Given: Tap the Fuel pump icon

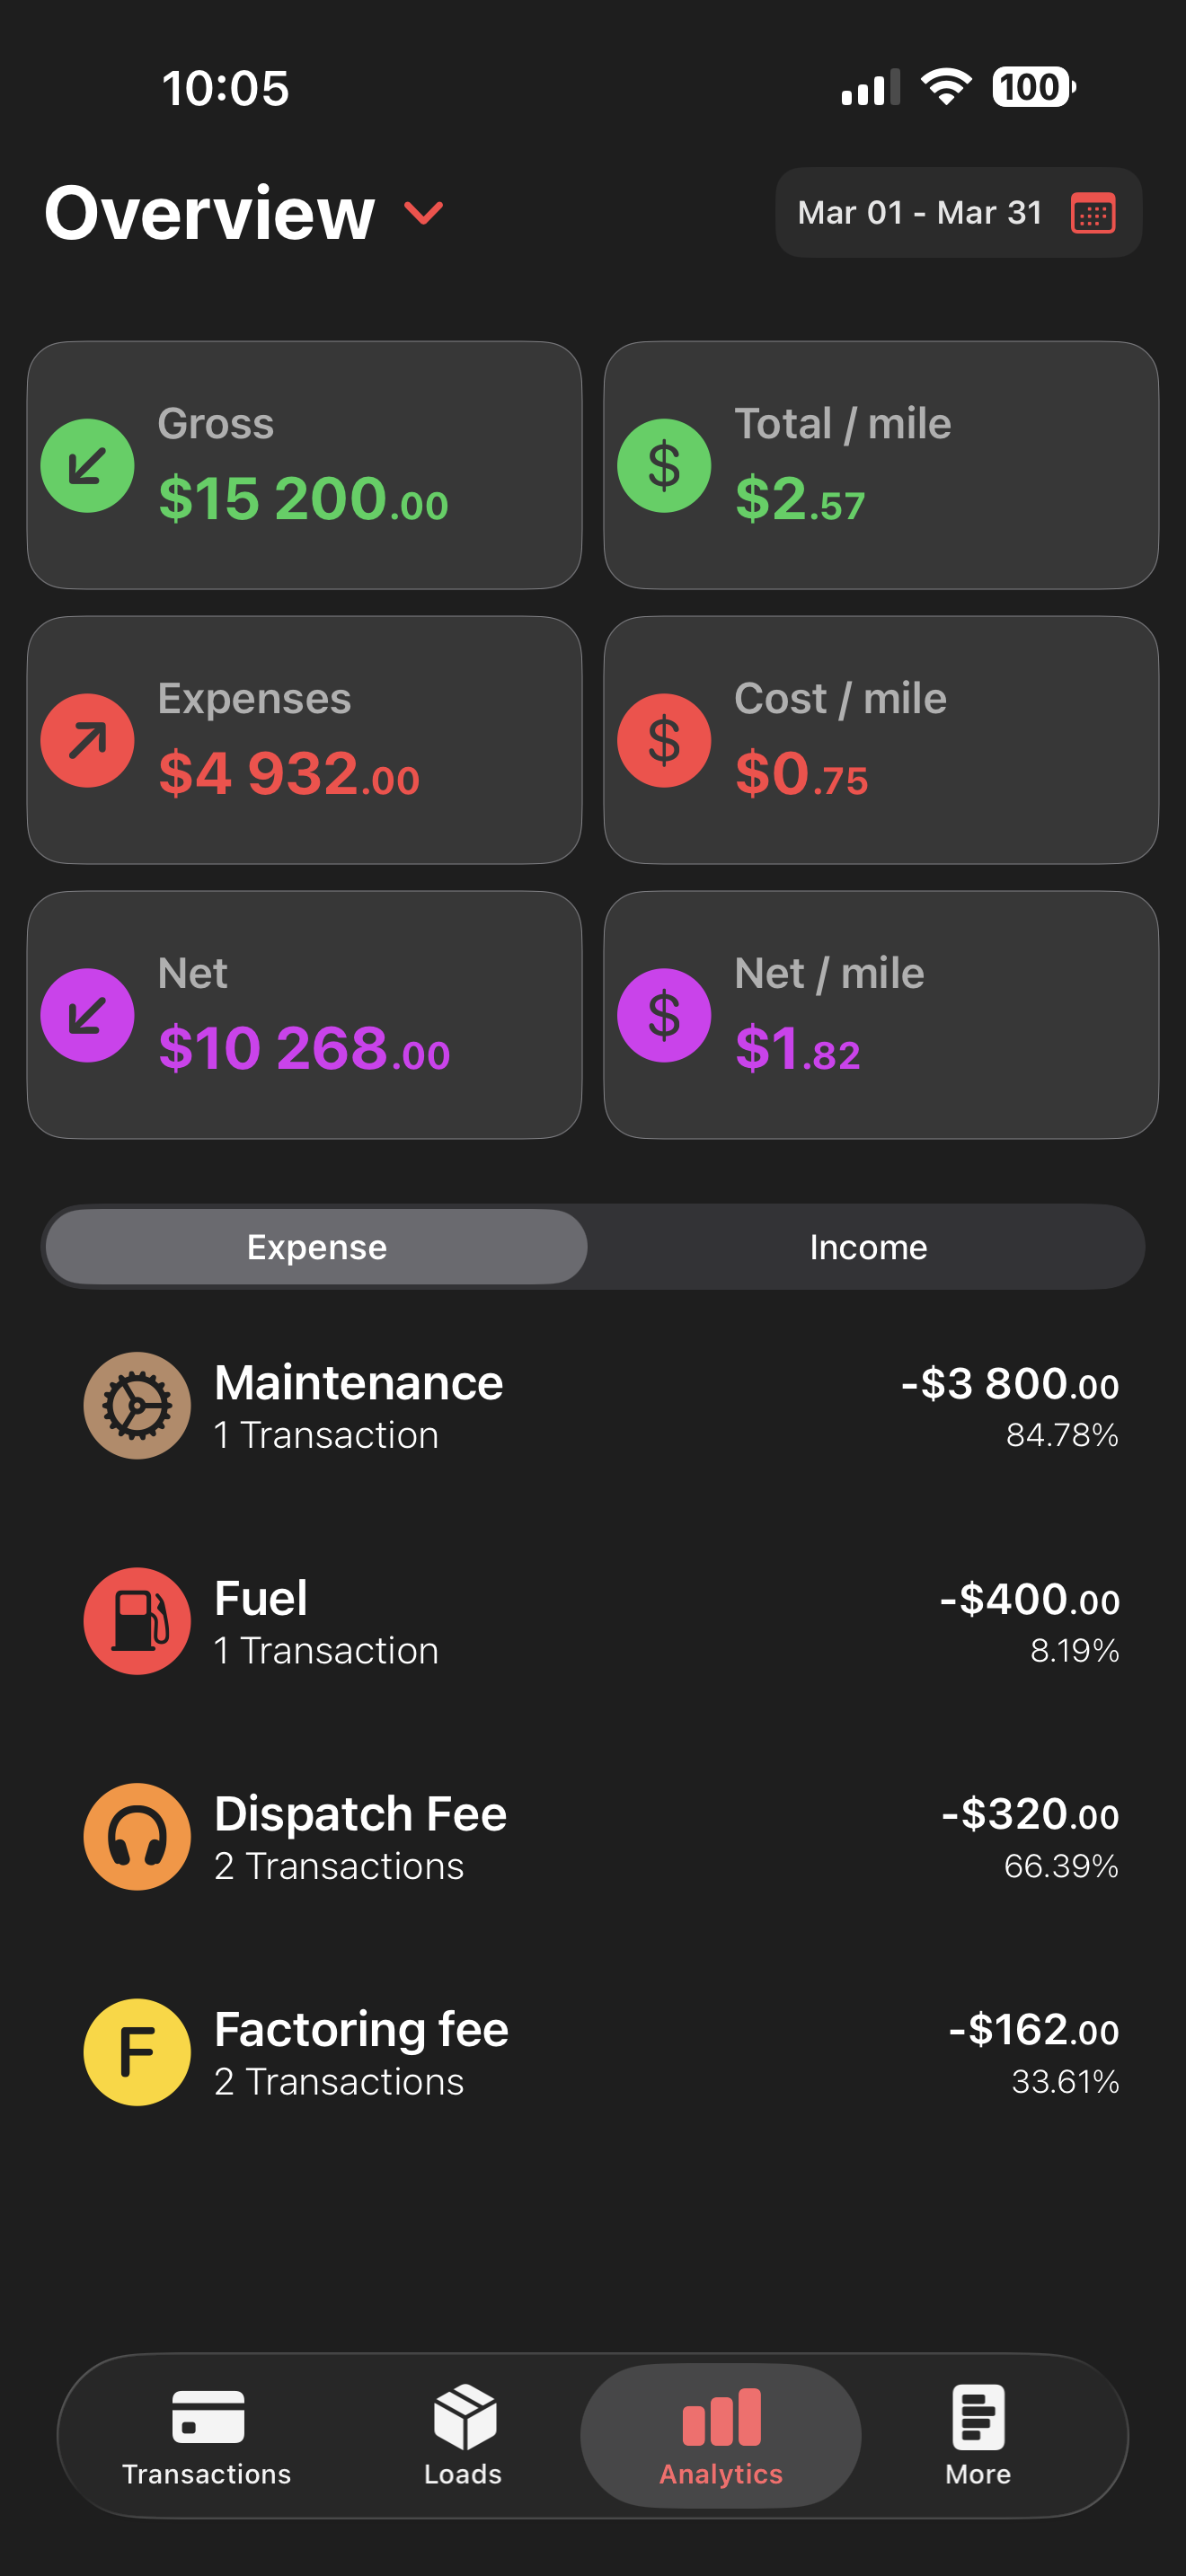Looking at the screenshot, I should coord(137,1620).
